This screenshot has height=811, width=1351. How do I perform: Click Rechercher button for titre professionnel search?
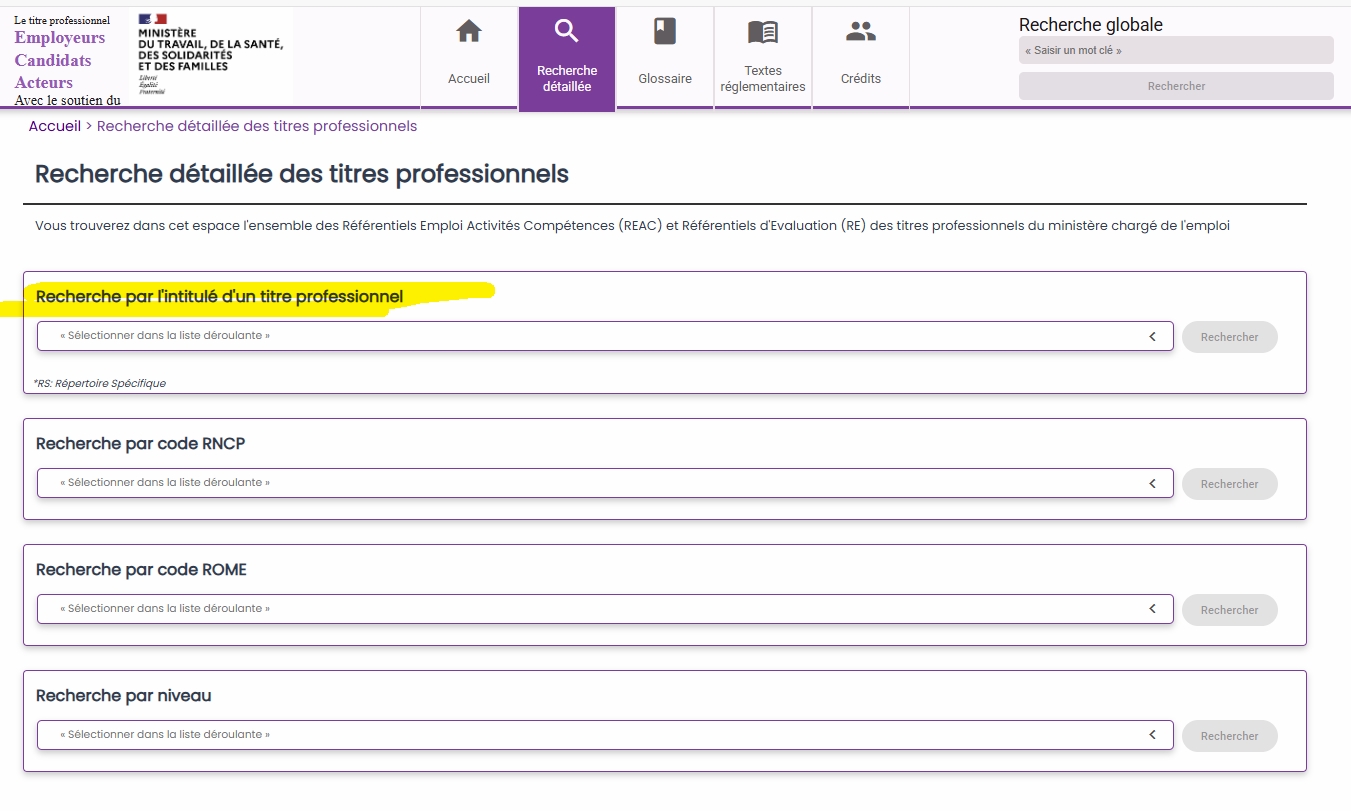(1229, 337)
